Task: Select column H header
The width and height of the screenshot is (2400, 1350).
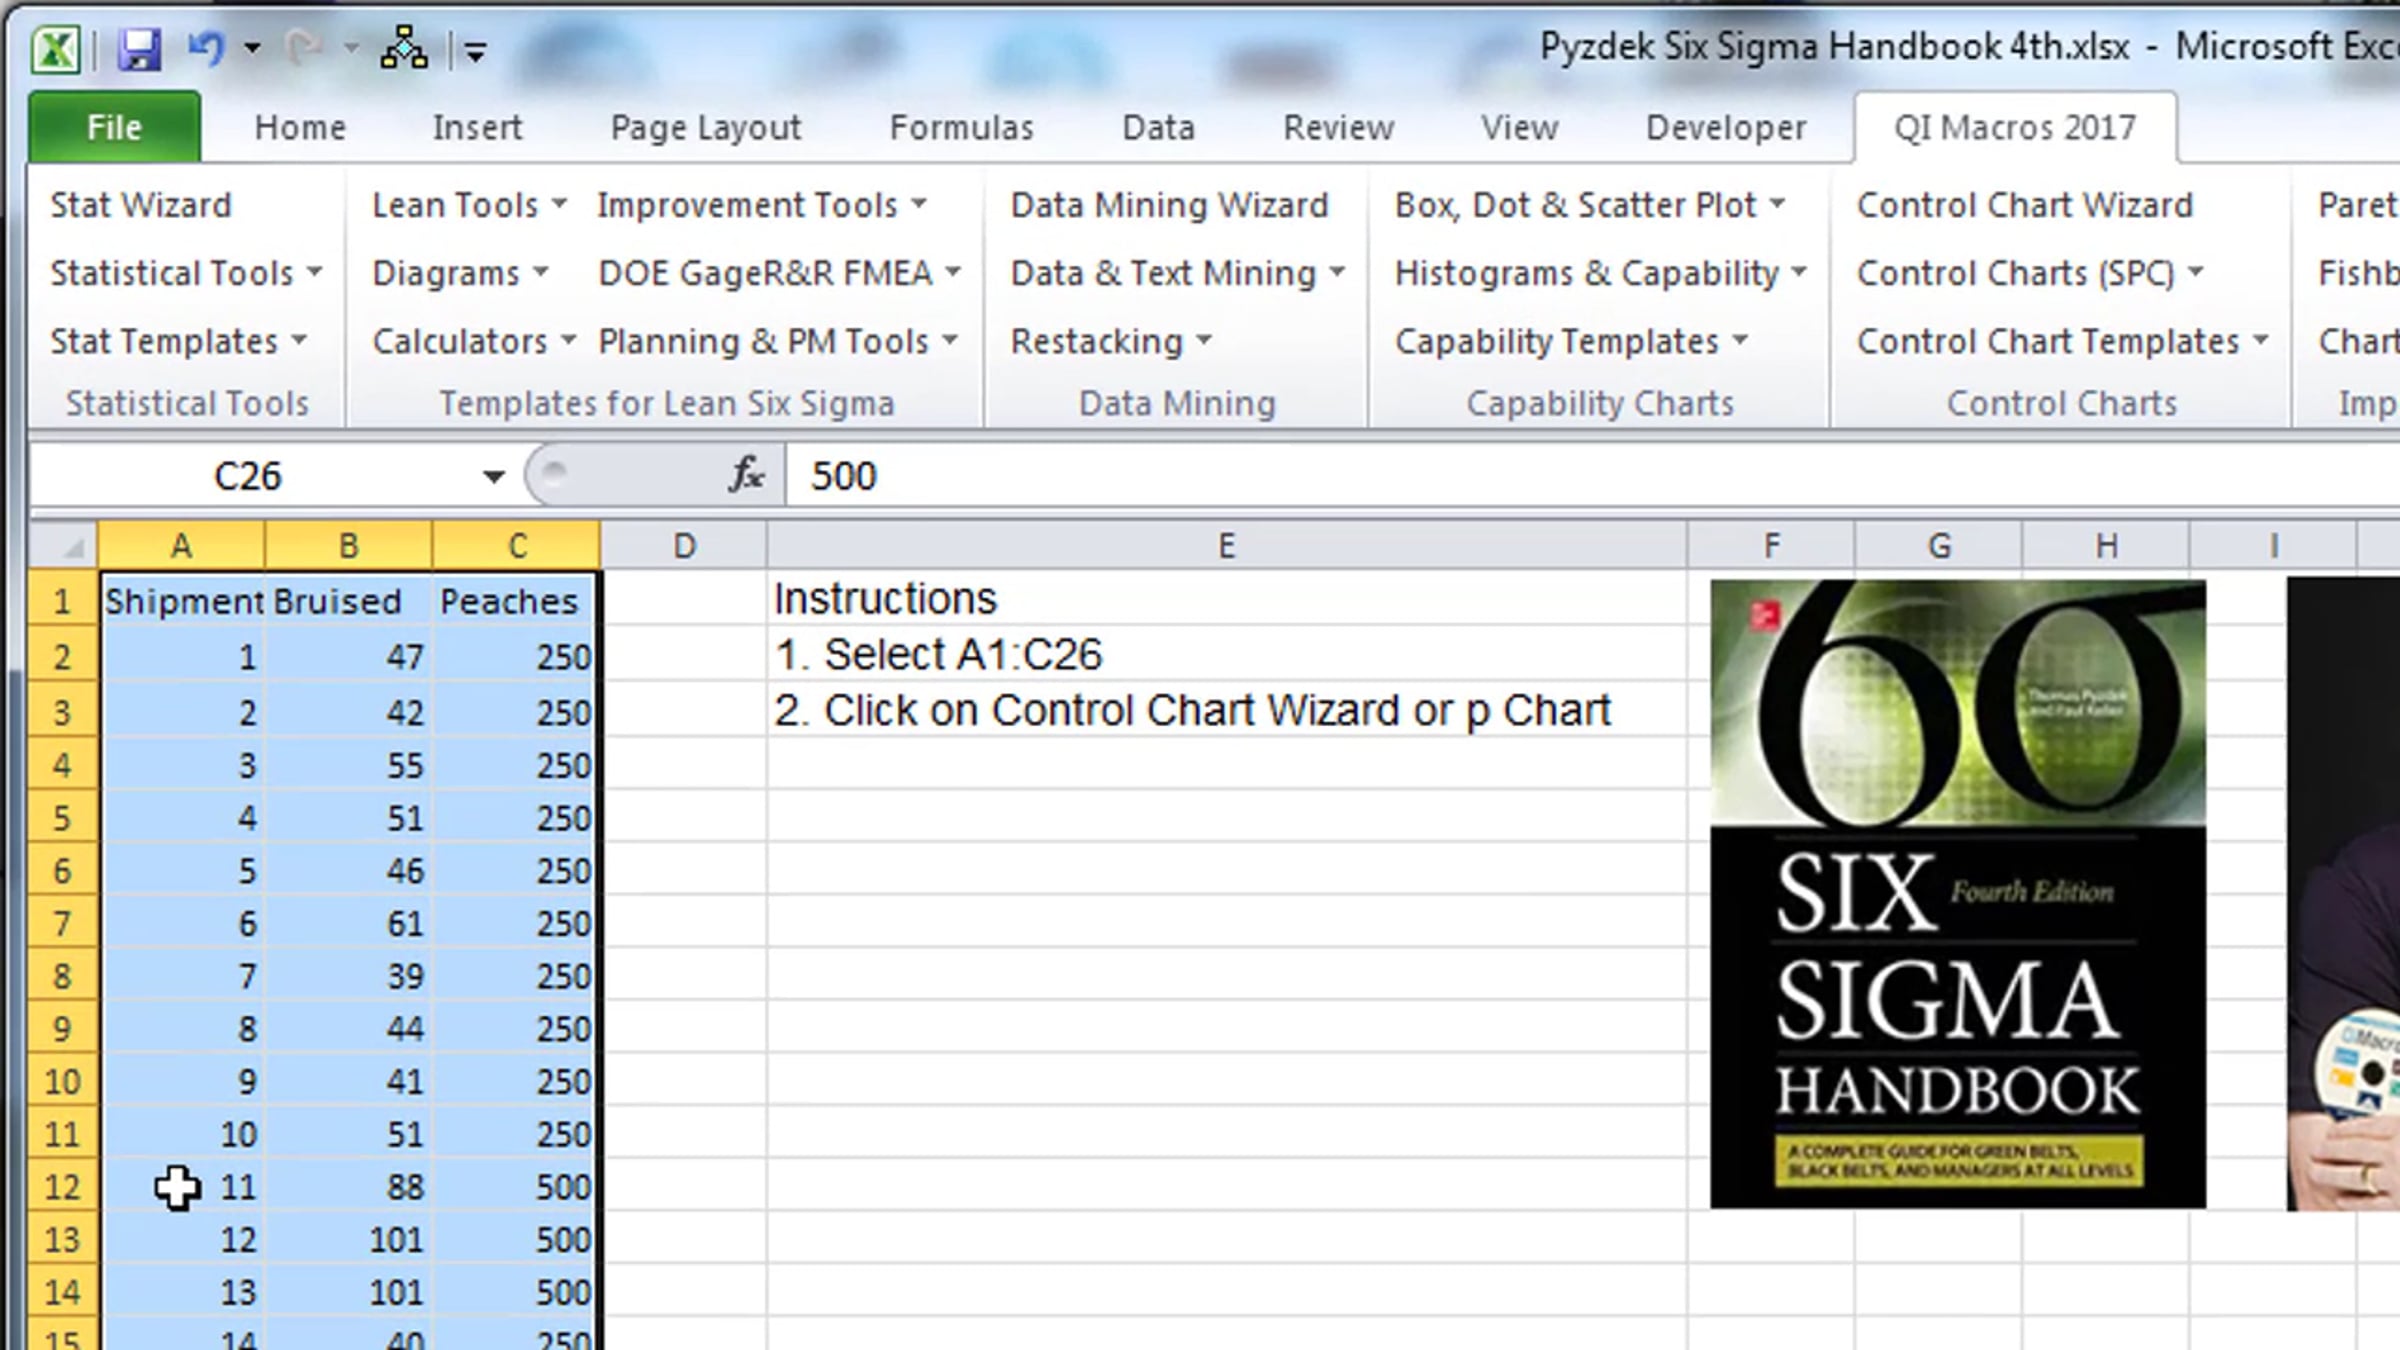Action: click(2106, 546)
